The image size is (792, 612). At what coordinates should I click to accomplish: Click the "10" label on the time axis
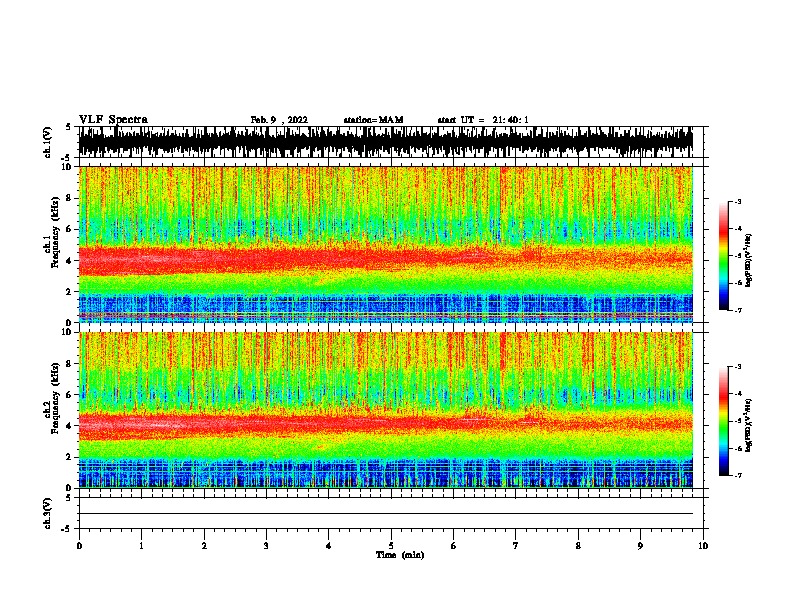(703, 546)
